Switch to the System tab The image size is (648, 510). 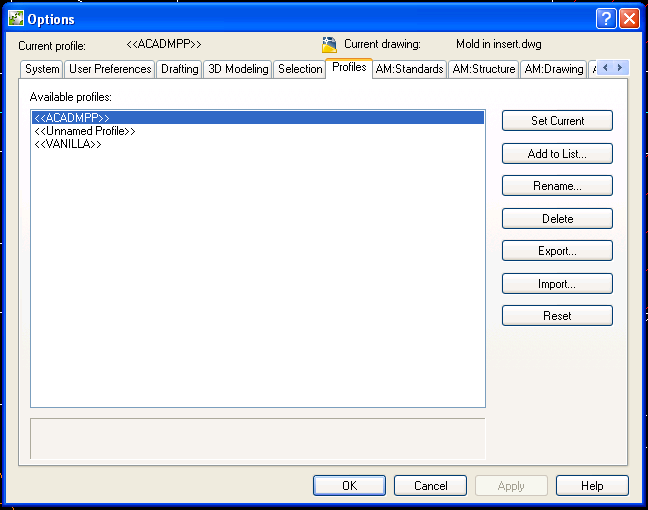(x=42, y=69)
